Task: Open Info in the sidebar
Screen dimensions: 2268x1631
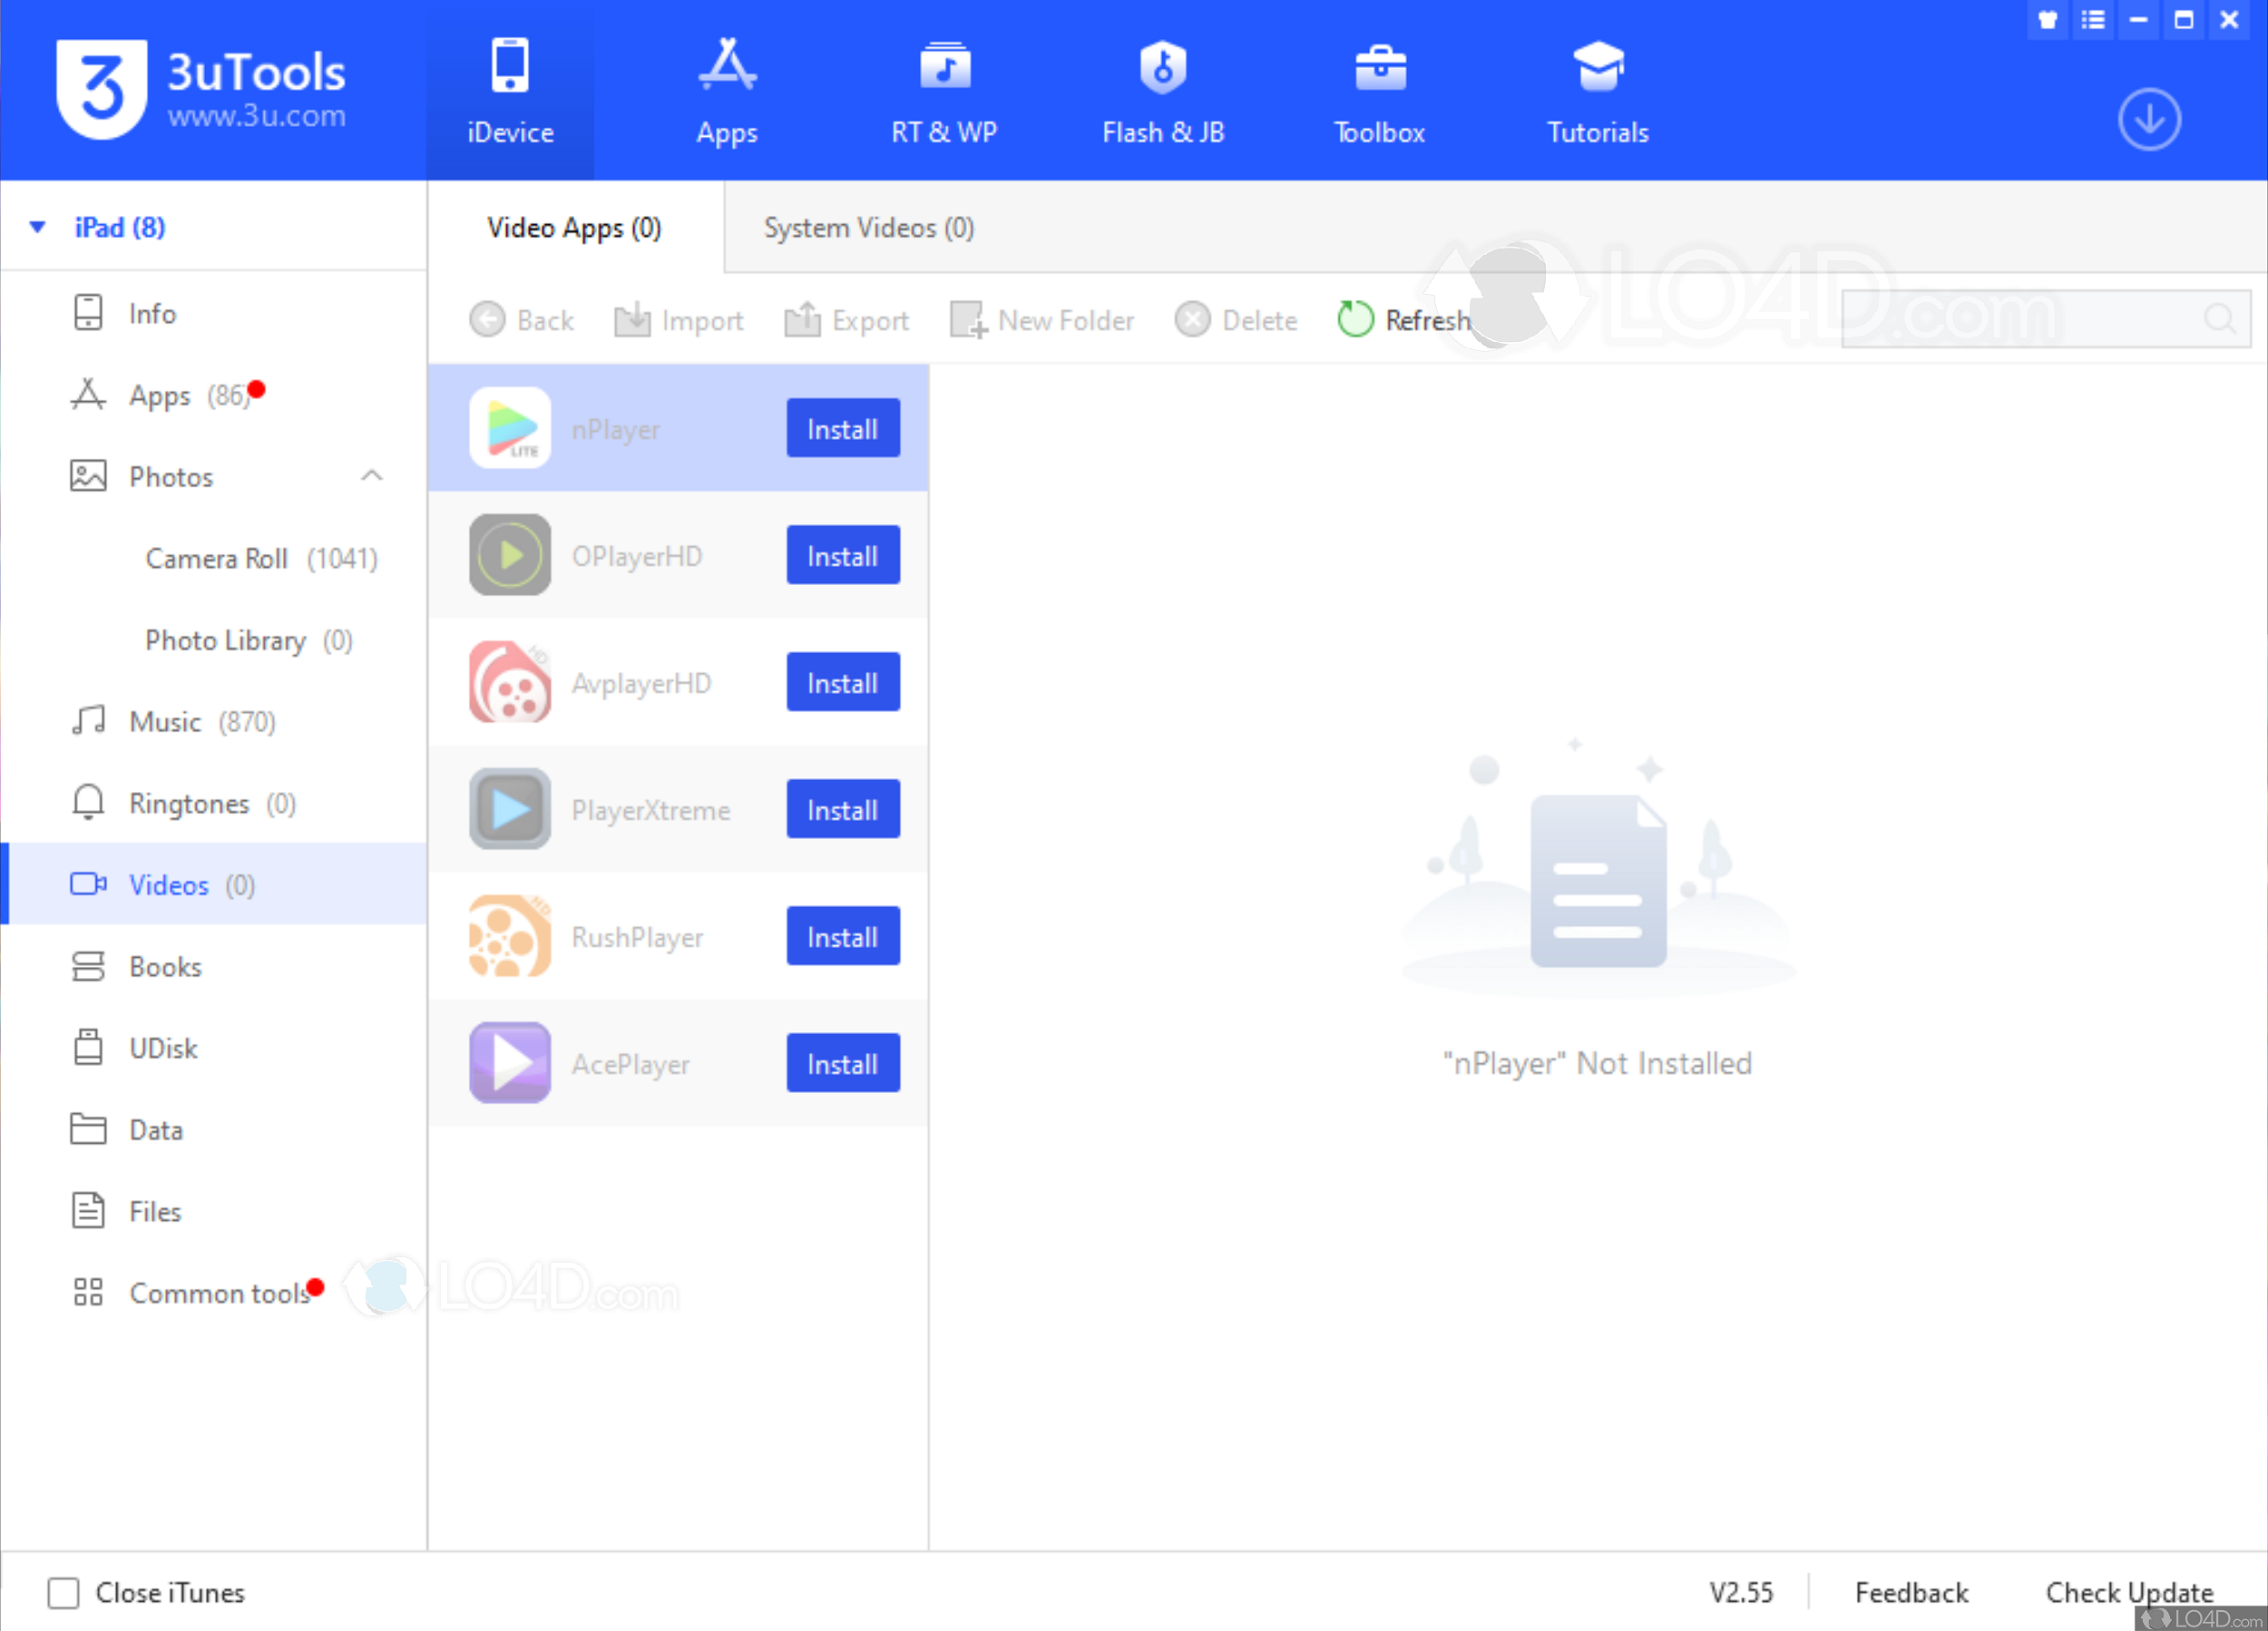Action: pos(213,313)
